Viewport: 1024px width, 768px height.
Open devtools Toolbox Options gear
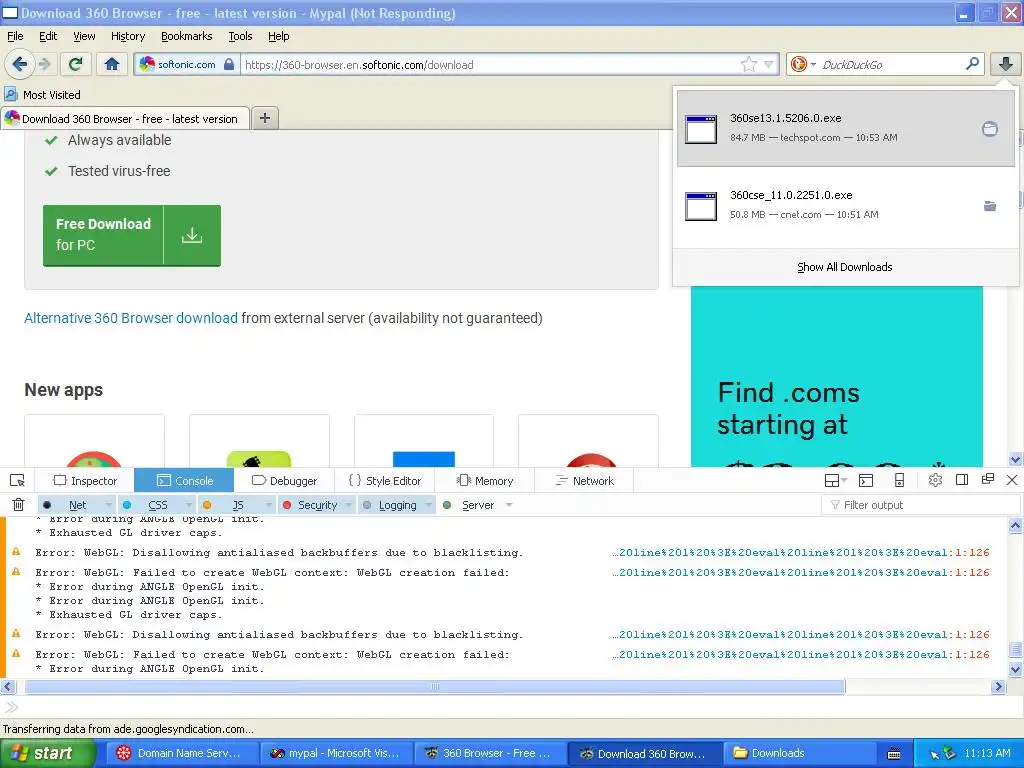tap(935, 481)
